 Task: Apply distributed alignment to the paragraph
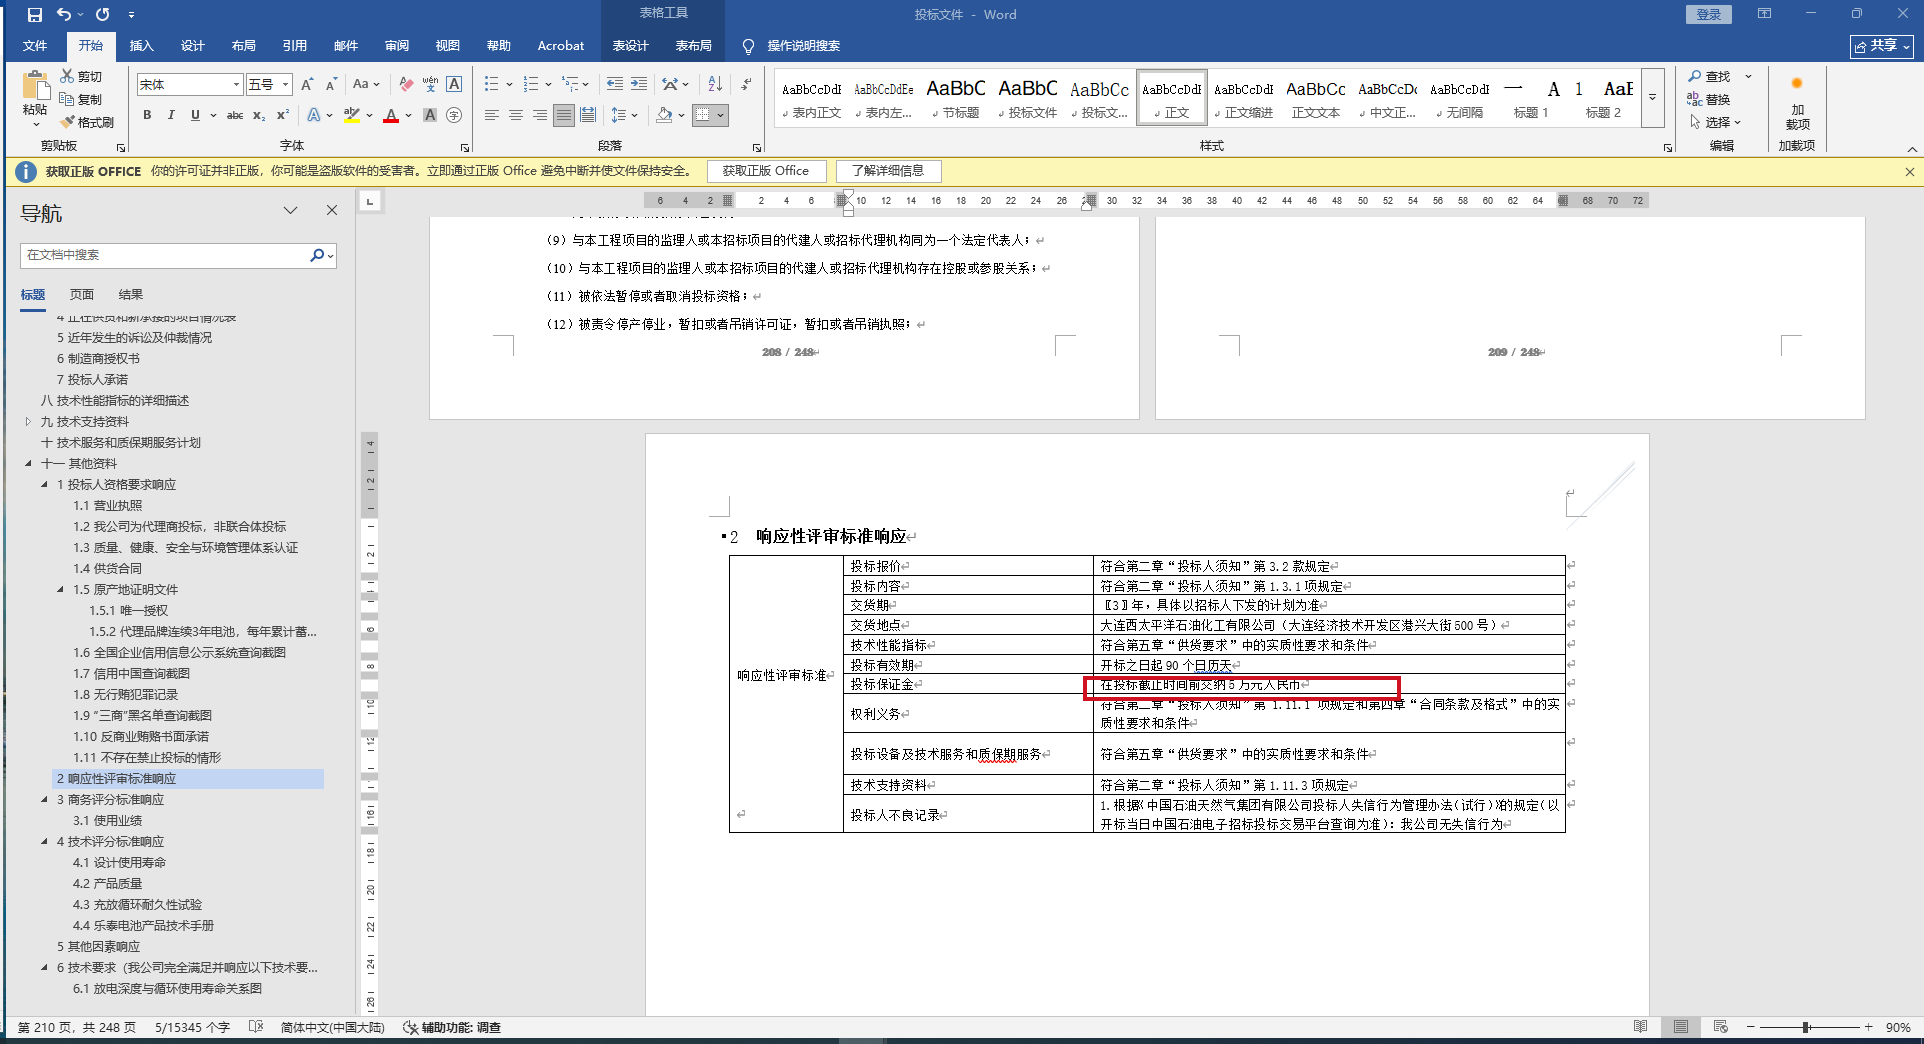coord(588,115)
